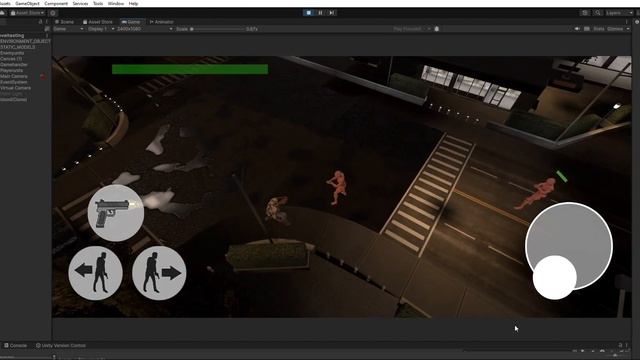Click the green player health bar
This screenshot has width=640, height=360.
190,69
